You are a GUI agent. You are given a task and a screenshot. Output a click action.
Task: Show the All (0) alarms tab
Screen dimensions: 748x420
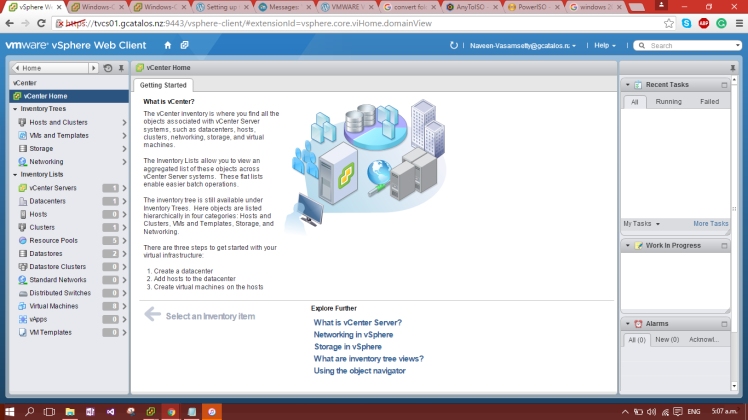[x=637, y=340]
